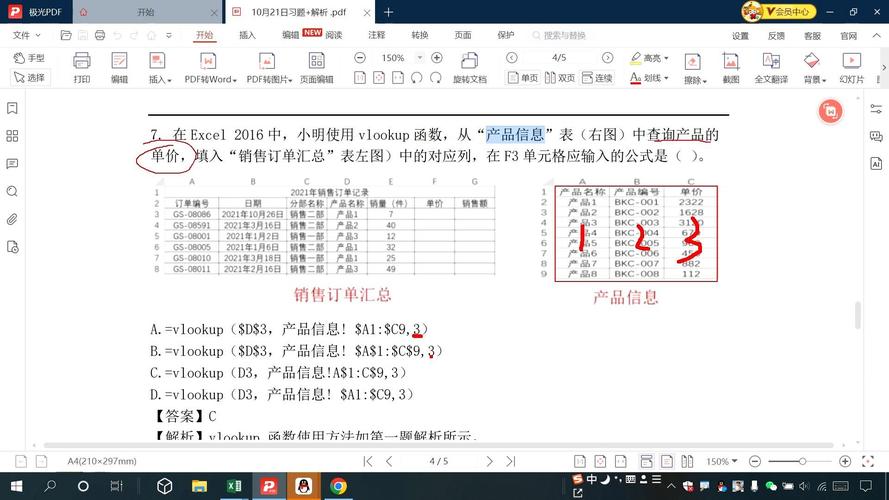
Task: Zoom in with plus circle in ribbon
Action: click(x=437, y=58)
